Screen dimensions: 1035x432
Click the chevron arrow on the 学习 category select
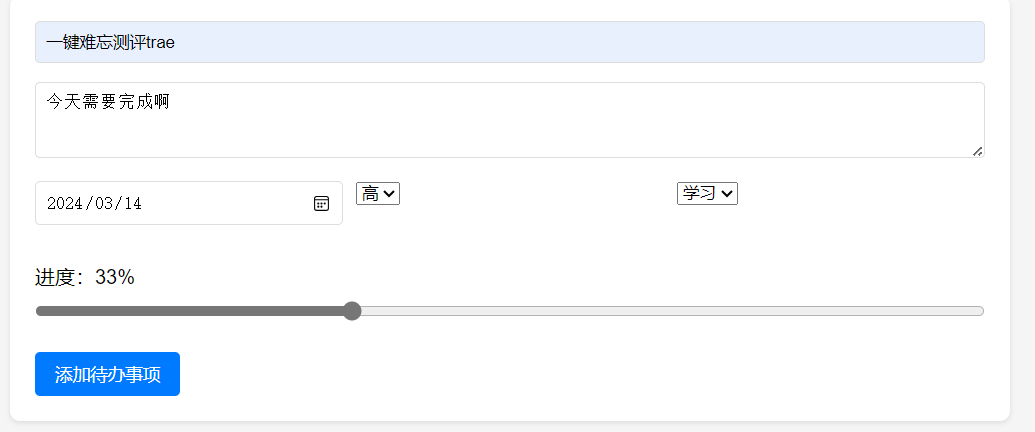(x=726, y=194)
